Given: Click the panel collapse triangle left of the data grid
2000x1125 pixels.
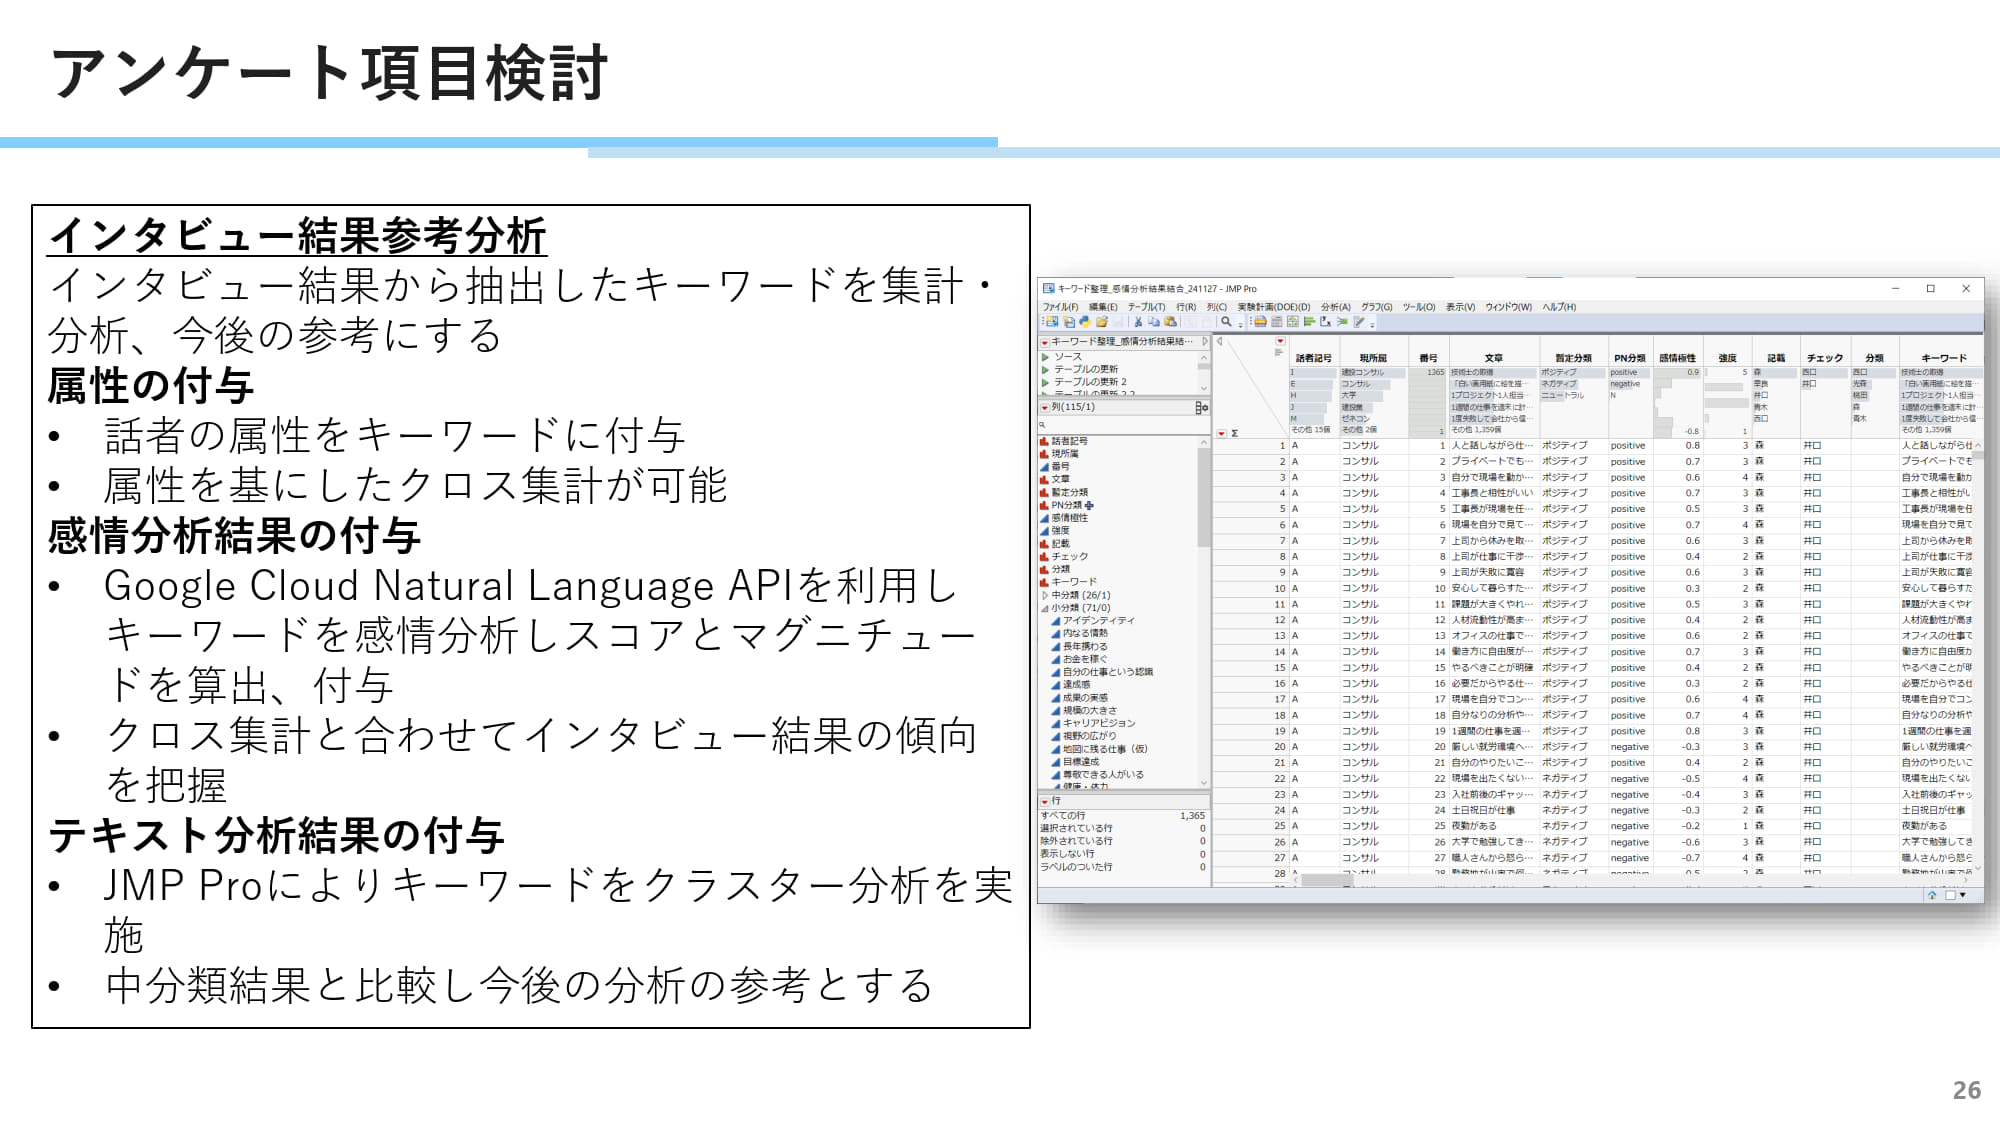Looking at the screenshot, I should pos(1220,342).
